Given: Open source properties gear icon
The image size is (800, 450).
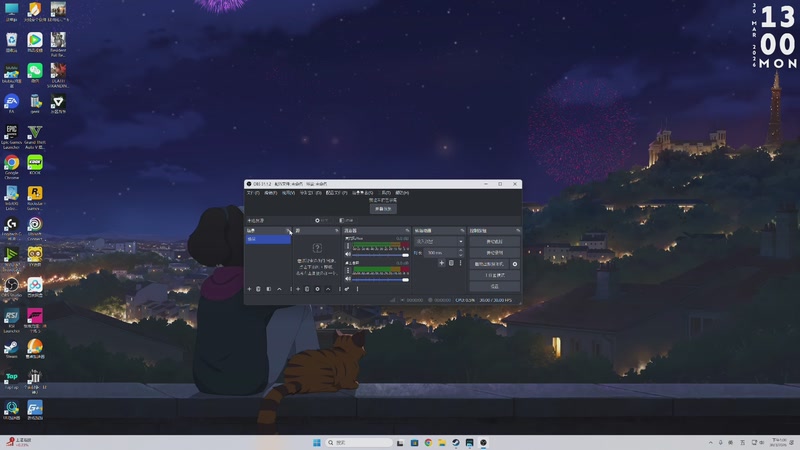Looking at the screenshot, I should tap(317, 289).
